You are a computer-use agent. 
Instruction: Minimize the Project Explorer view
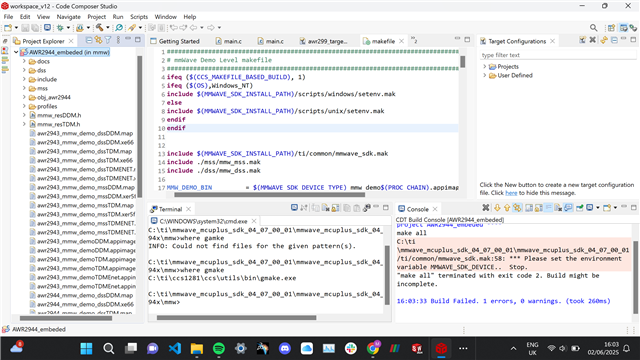(128, 39)
